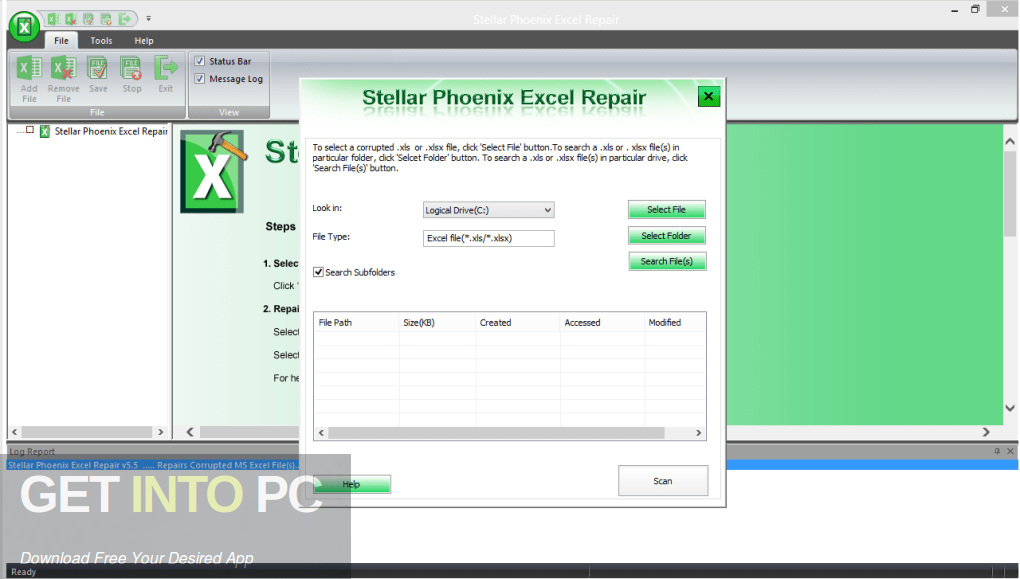Screen dimensions: 1020x579
Task: Click the Select Folder button
Action: (x=667, y=236)
